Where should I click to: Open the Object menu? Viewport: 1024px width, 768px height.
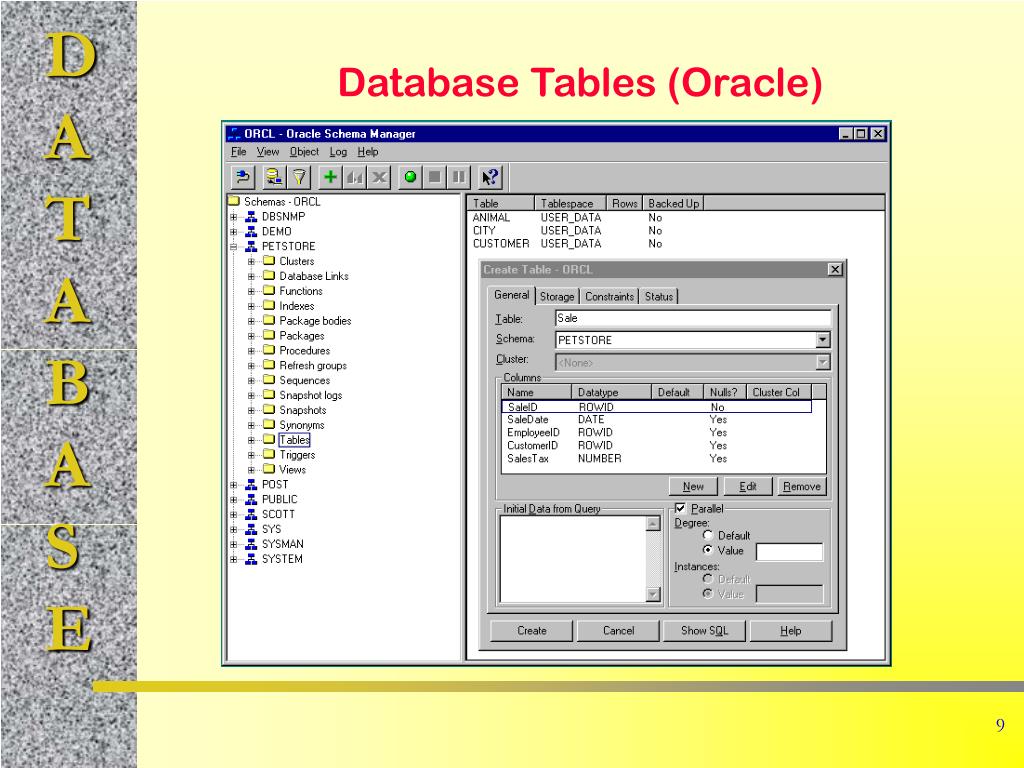pyautogui.click(x=305, y=151)
